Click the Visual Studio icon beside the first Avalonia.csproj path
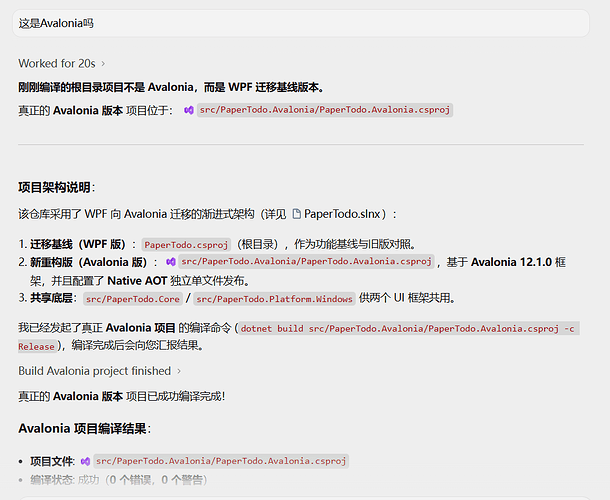Screen dimensions: 610x500 tap(189, 110)
